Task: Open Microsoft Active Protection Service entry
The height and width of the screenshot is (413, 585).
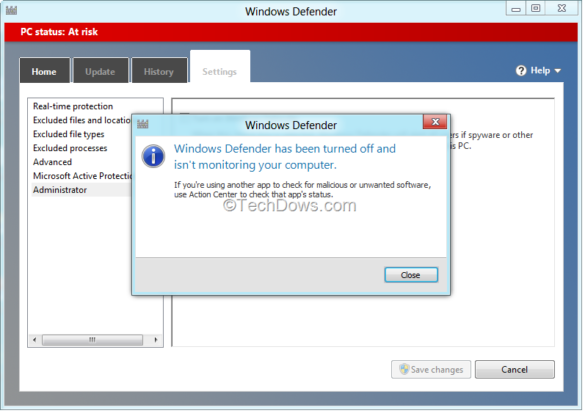Action: pyautogui.click(x=82, y=176)
